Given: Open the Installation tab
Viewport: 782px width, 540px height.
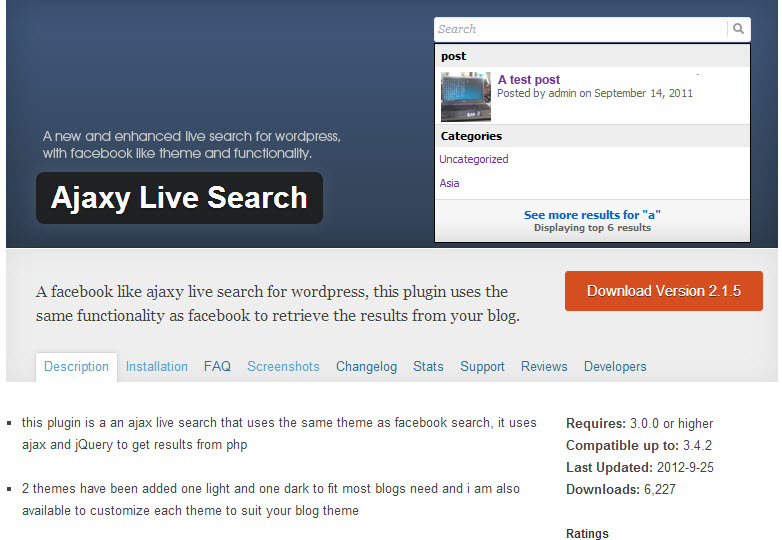Looking at the screenshot, I should point(157,366).
